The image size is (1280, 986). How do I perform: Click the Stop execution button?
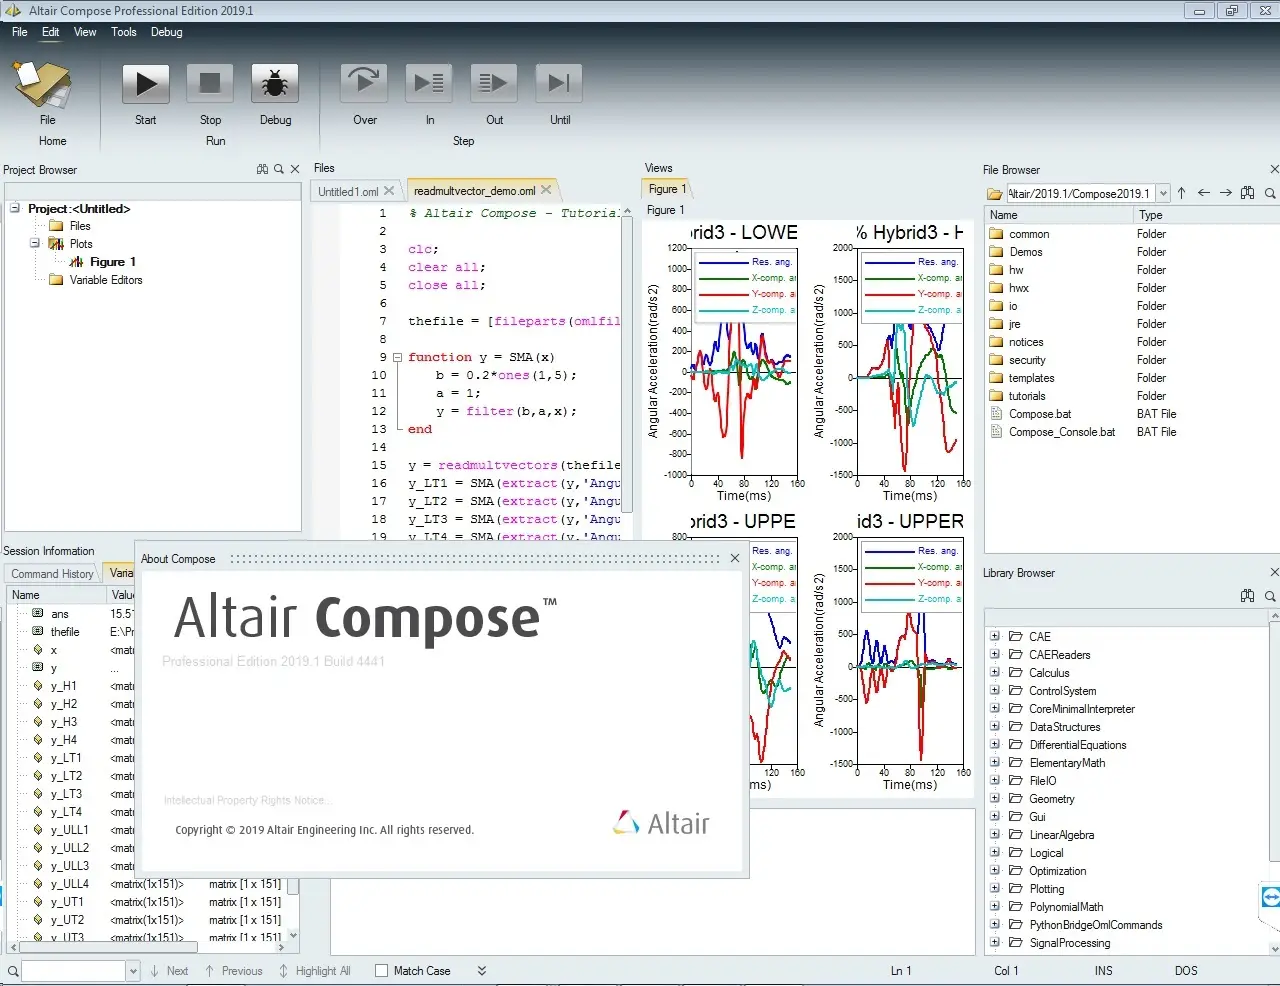tap(210, 84)
